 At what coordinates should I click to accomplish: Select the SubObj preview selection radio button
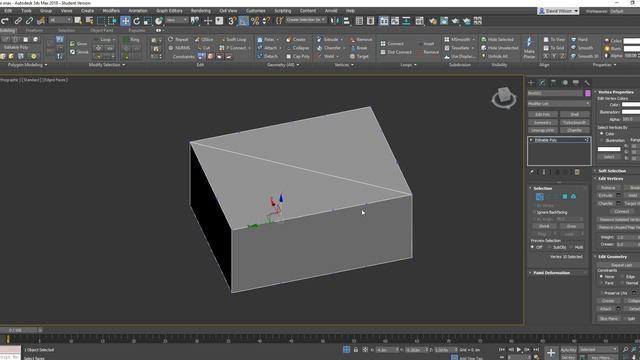point(550,247)
